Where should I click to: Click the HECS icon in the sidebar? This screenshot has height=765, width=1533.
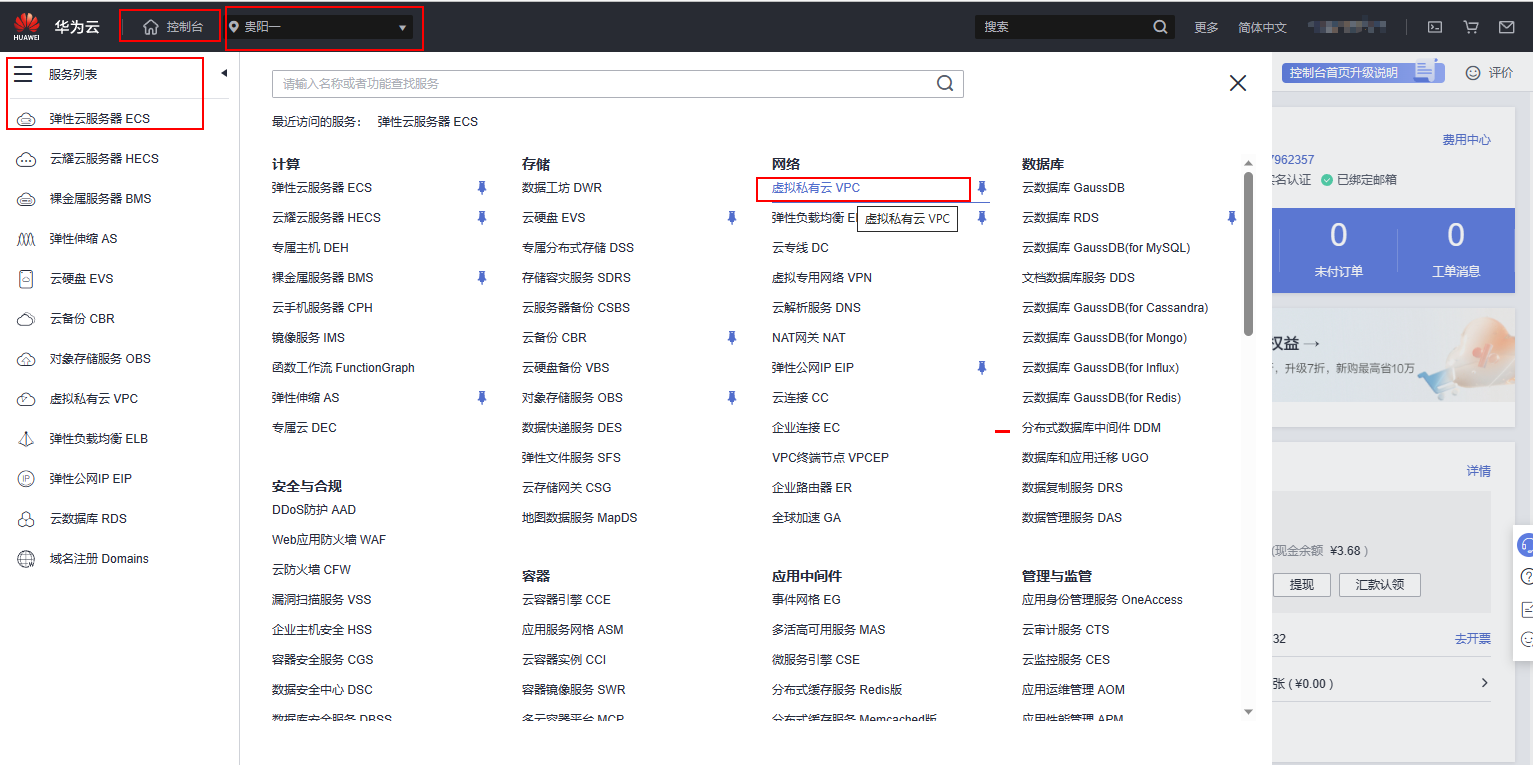[26, 159]
